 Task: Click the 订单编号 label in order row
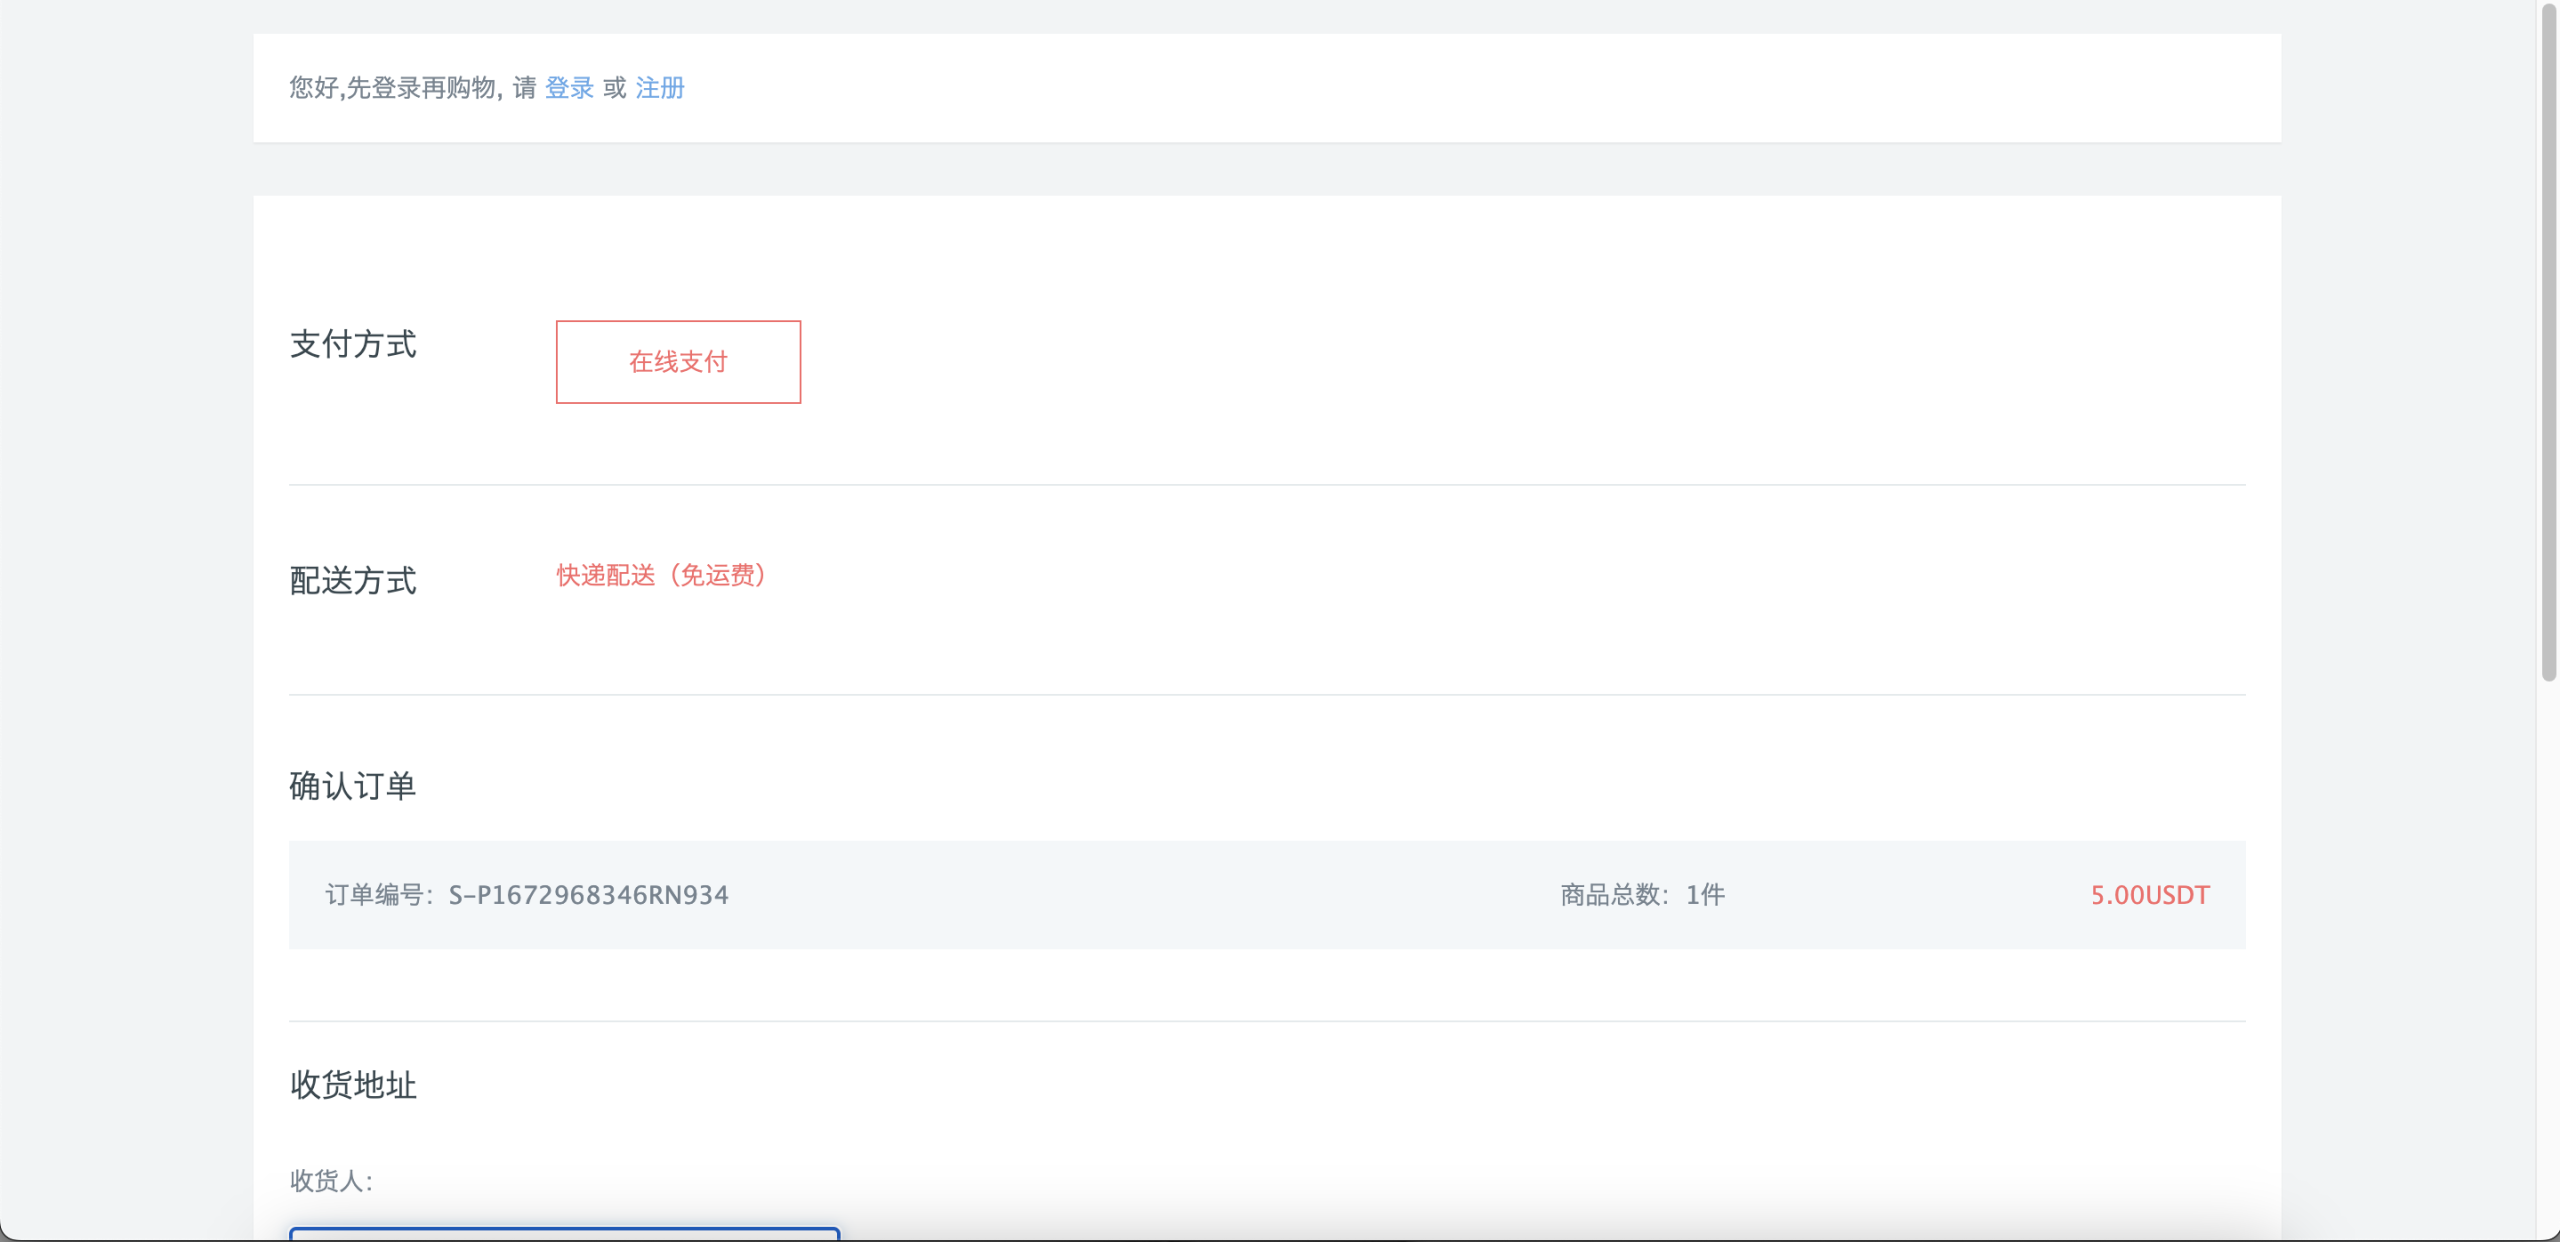pyautogui.click(x=374, y=895)
